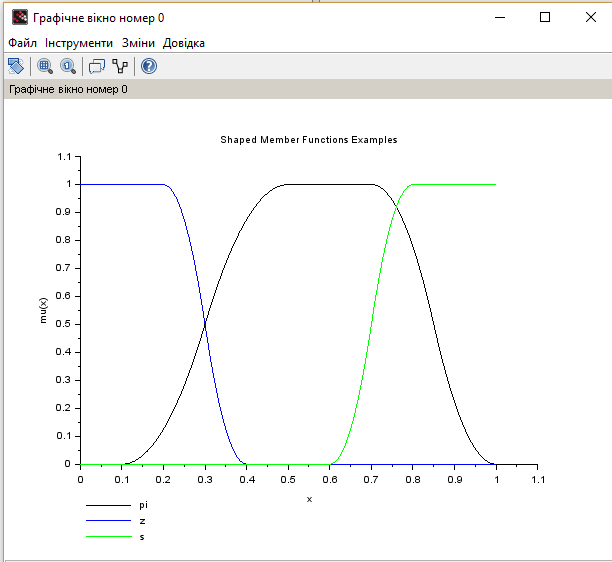Screen dimensions: 612x562
Task: Select the Rotate plot tool icon
Action: [16, 66]
